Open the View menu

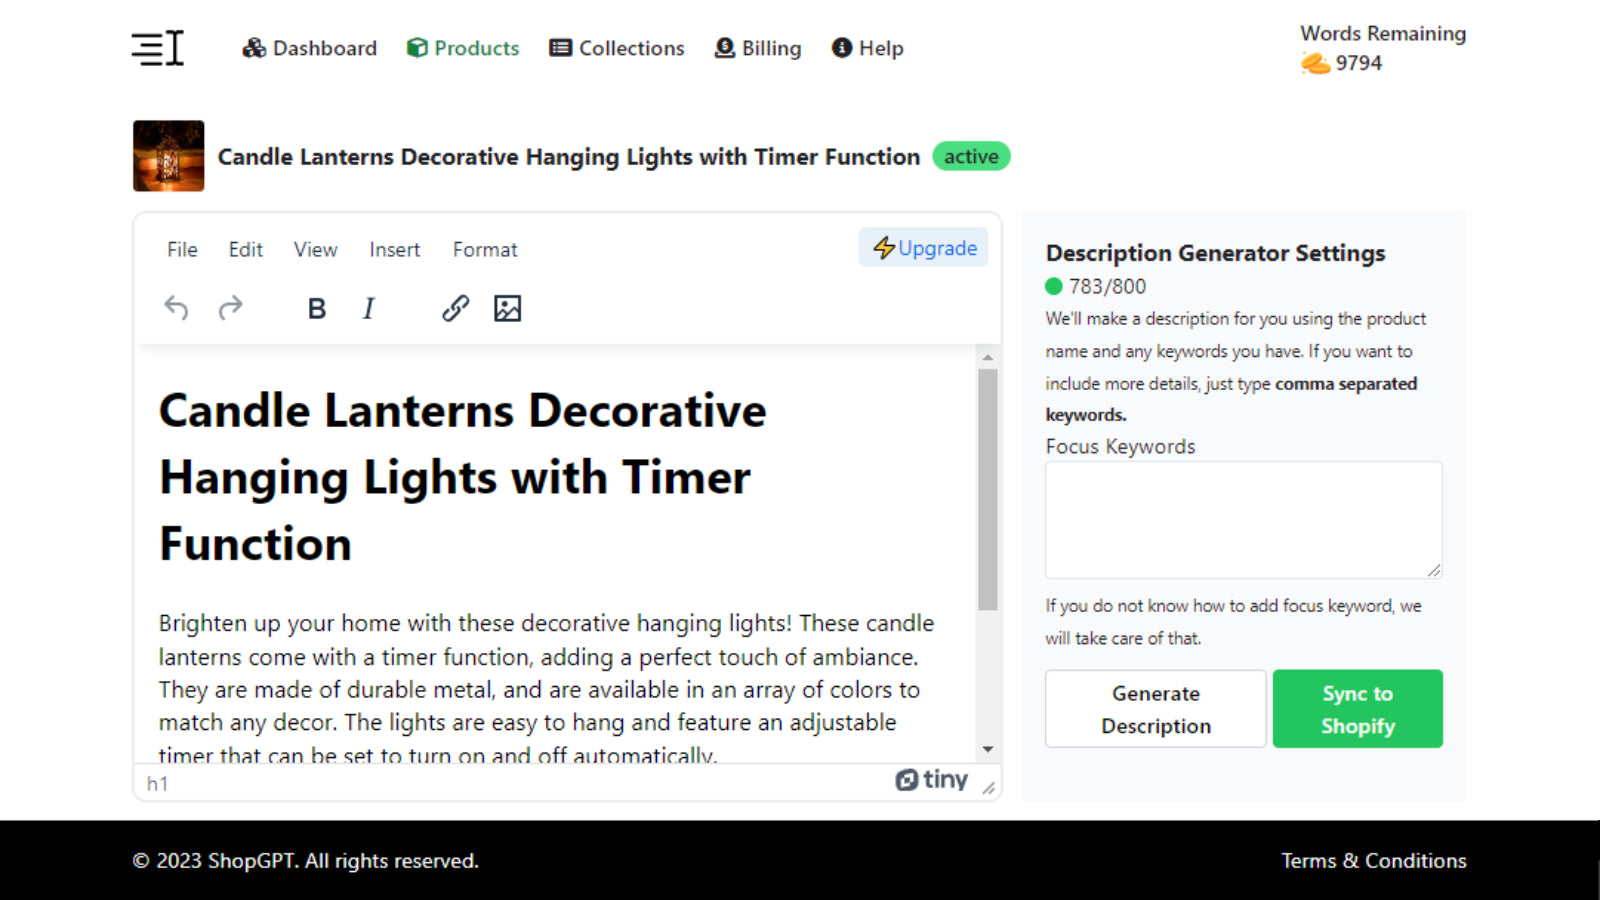[x=315, y=250]
